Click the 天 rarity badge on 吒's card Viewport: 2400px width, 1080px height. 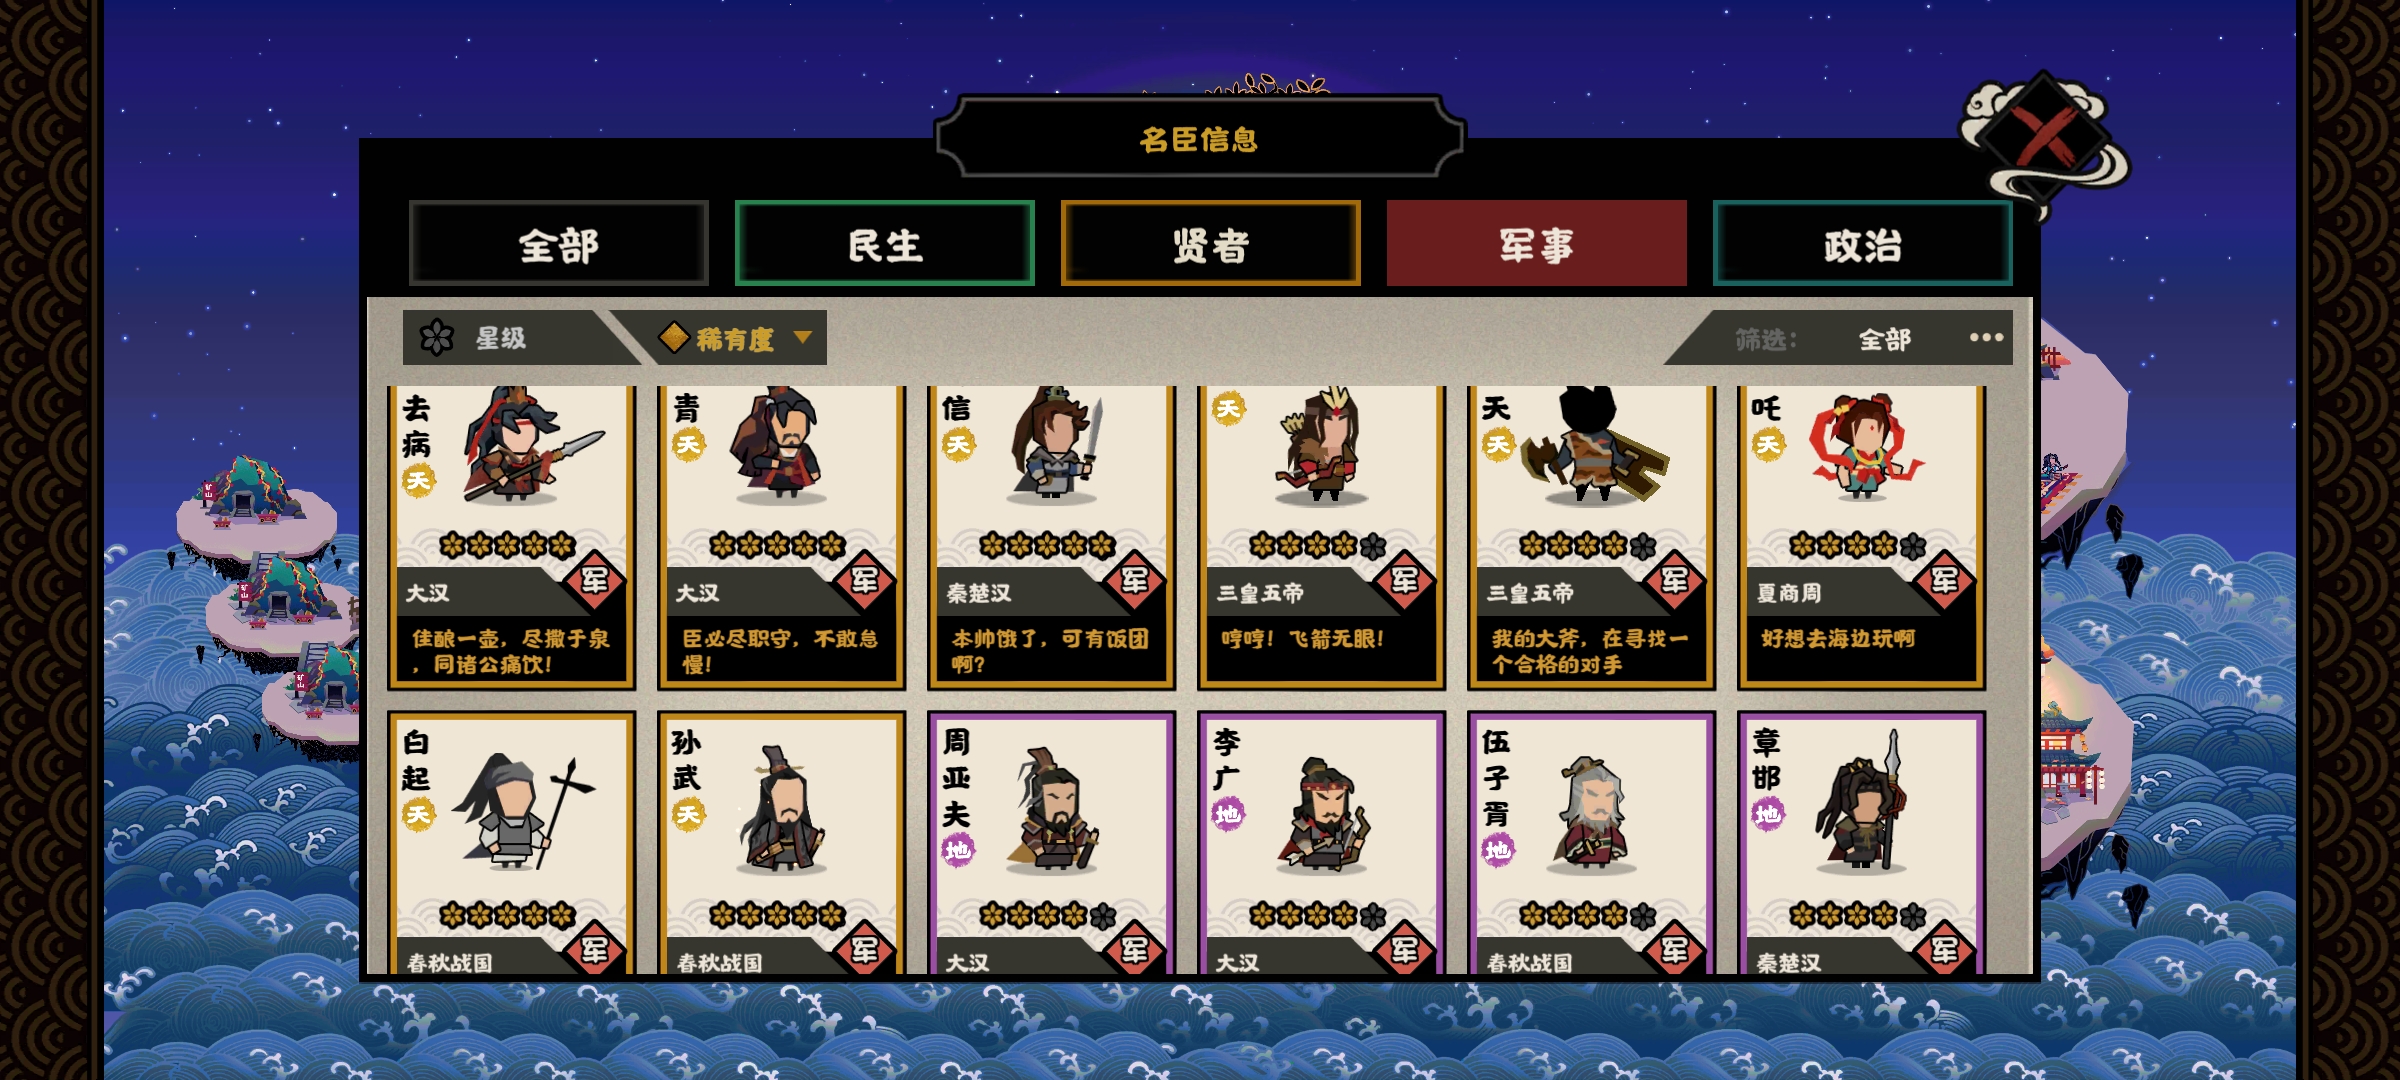[x=1768, y=444]
